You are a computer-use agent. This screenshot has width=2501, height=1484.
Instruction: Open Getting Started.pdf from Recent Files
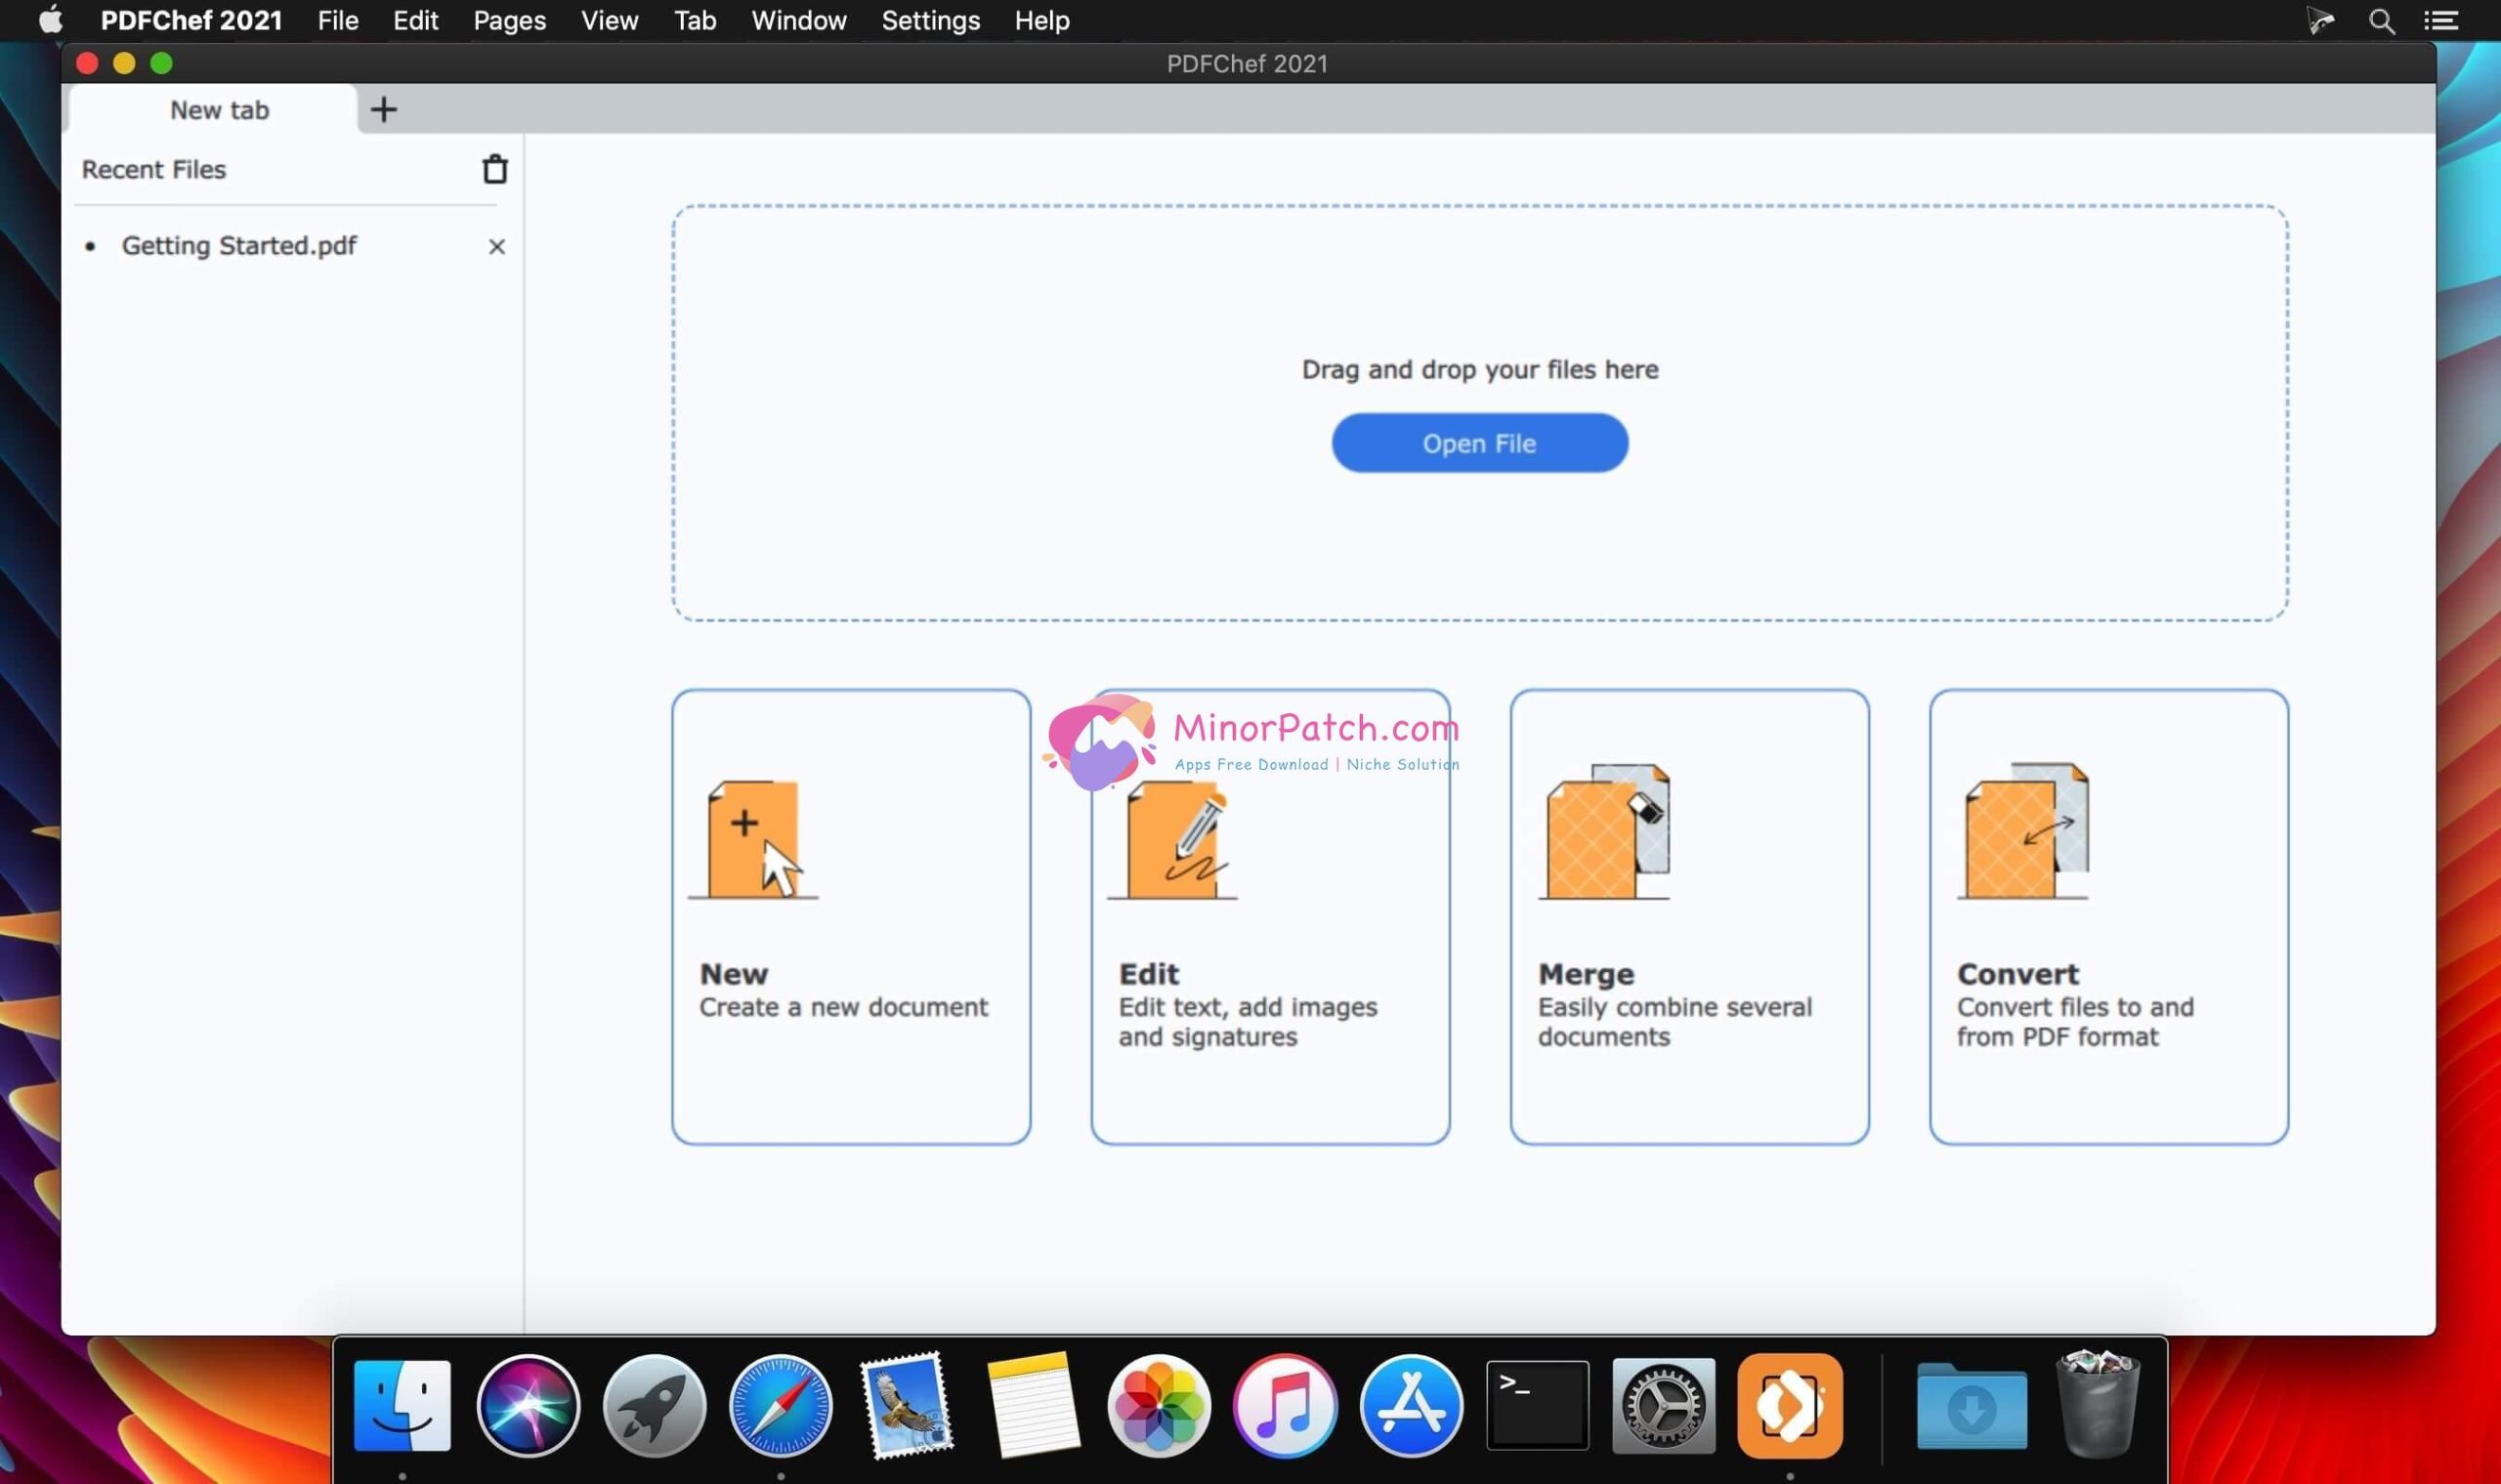239,245
